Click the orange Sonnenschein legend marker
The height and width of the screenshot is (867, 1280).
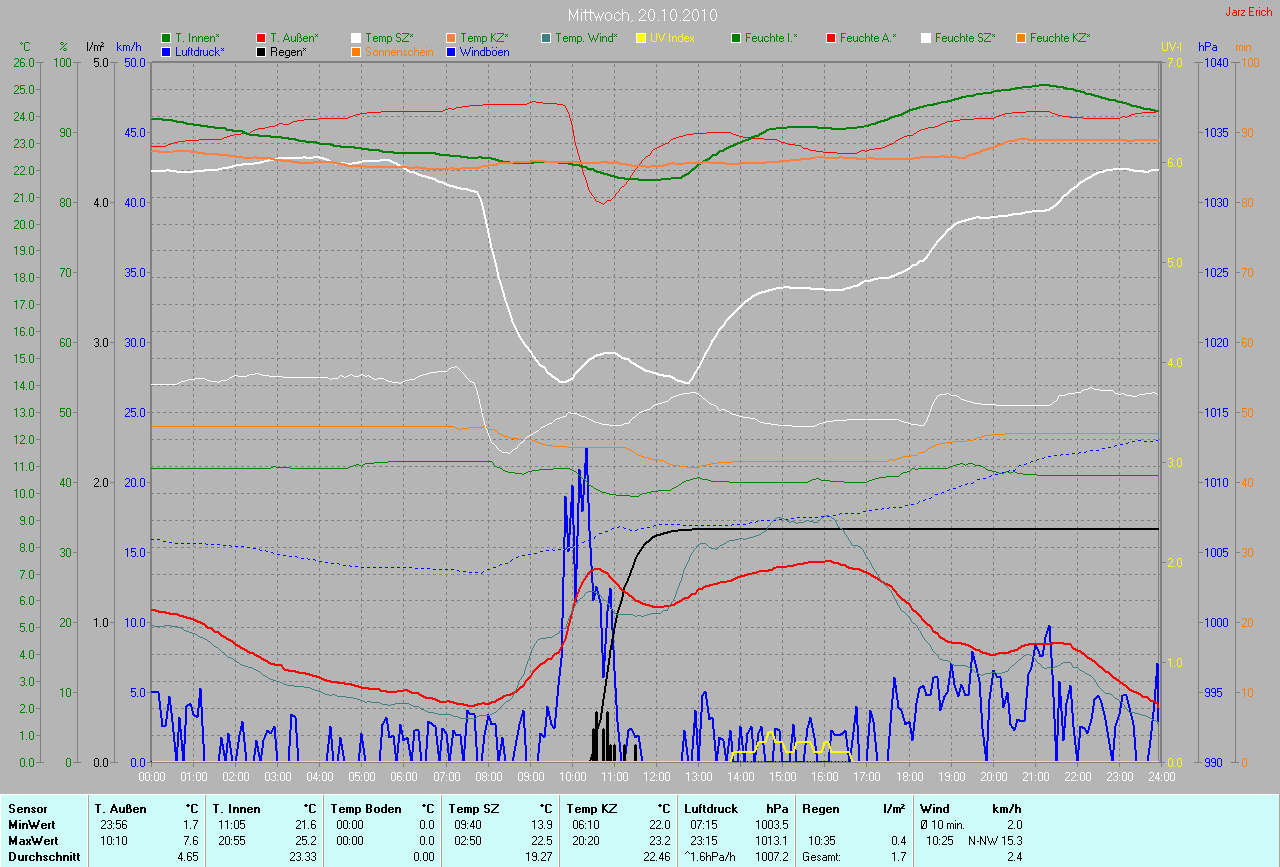point(357,51)
